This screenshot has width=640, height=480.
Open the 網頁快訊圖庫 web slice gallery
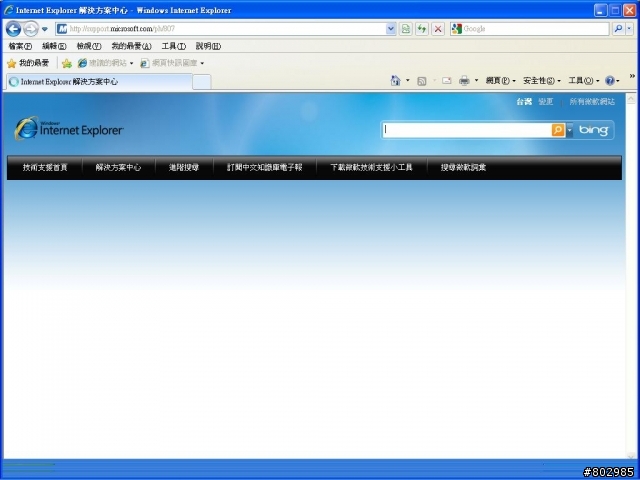169,63
